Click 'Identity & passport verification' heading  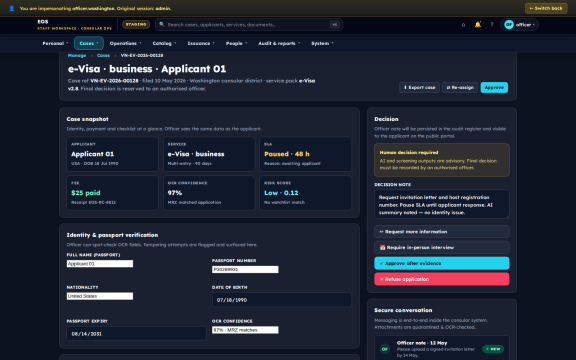pos(112,235)
